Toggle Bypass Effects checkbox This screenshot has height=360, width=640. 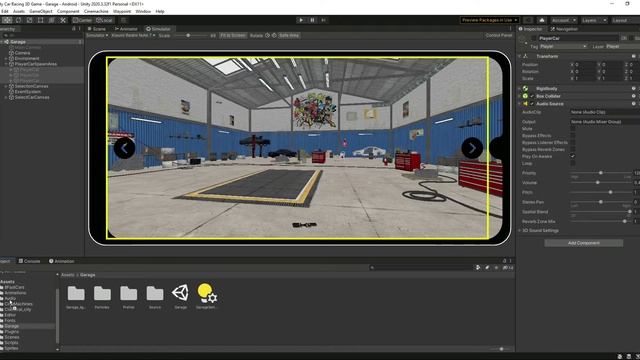pyautogui.click(x=573, y=136)
